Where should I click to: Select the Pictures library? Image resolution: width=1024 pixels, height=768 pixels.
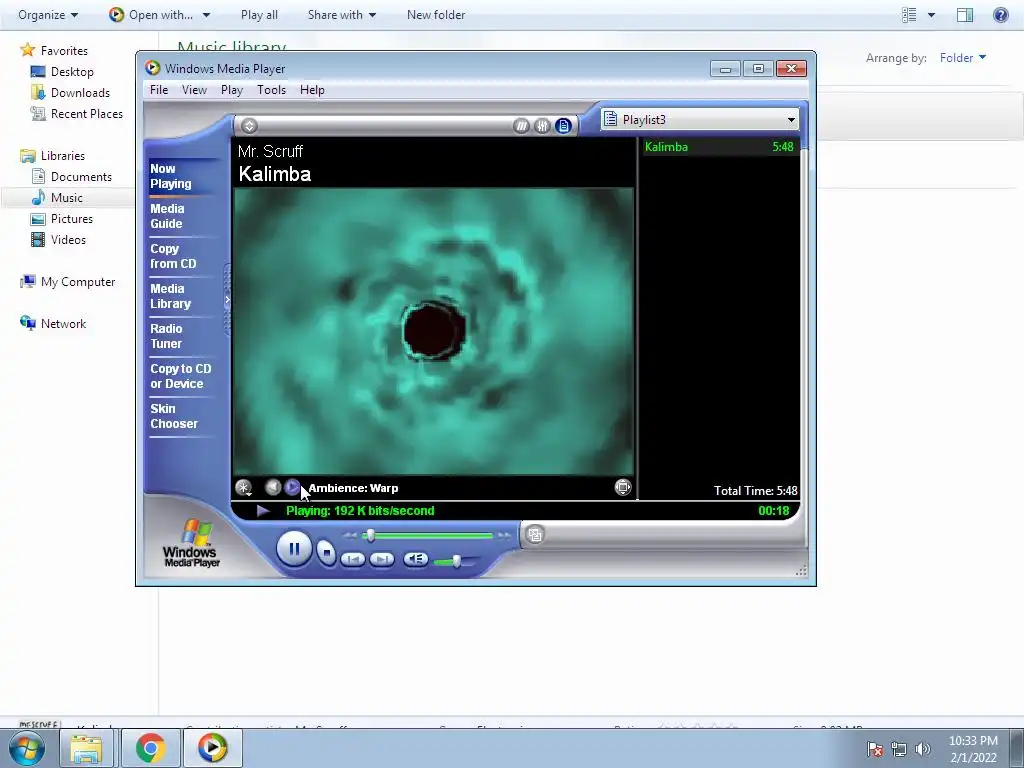[x=62, y=219]
